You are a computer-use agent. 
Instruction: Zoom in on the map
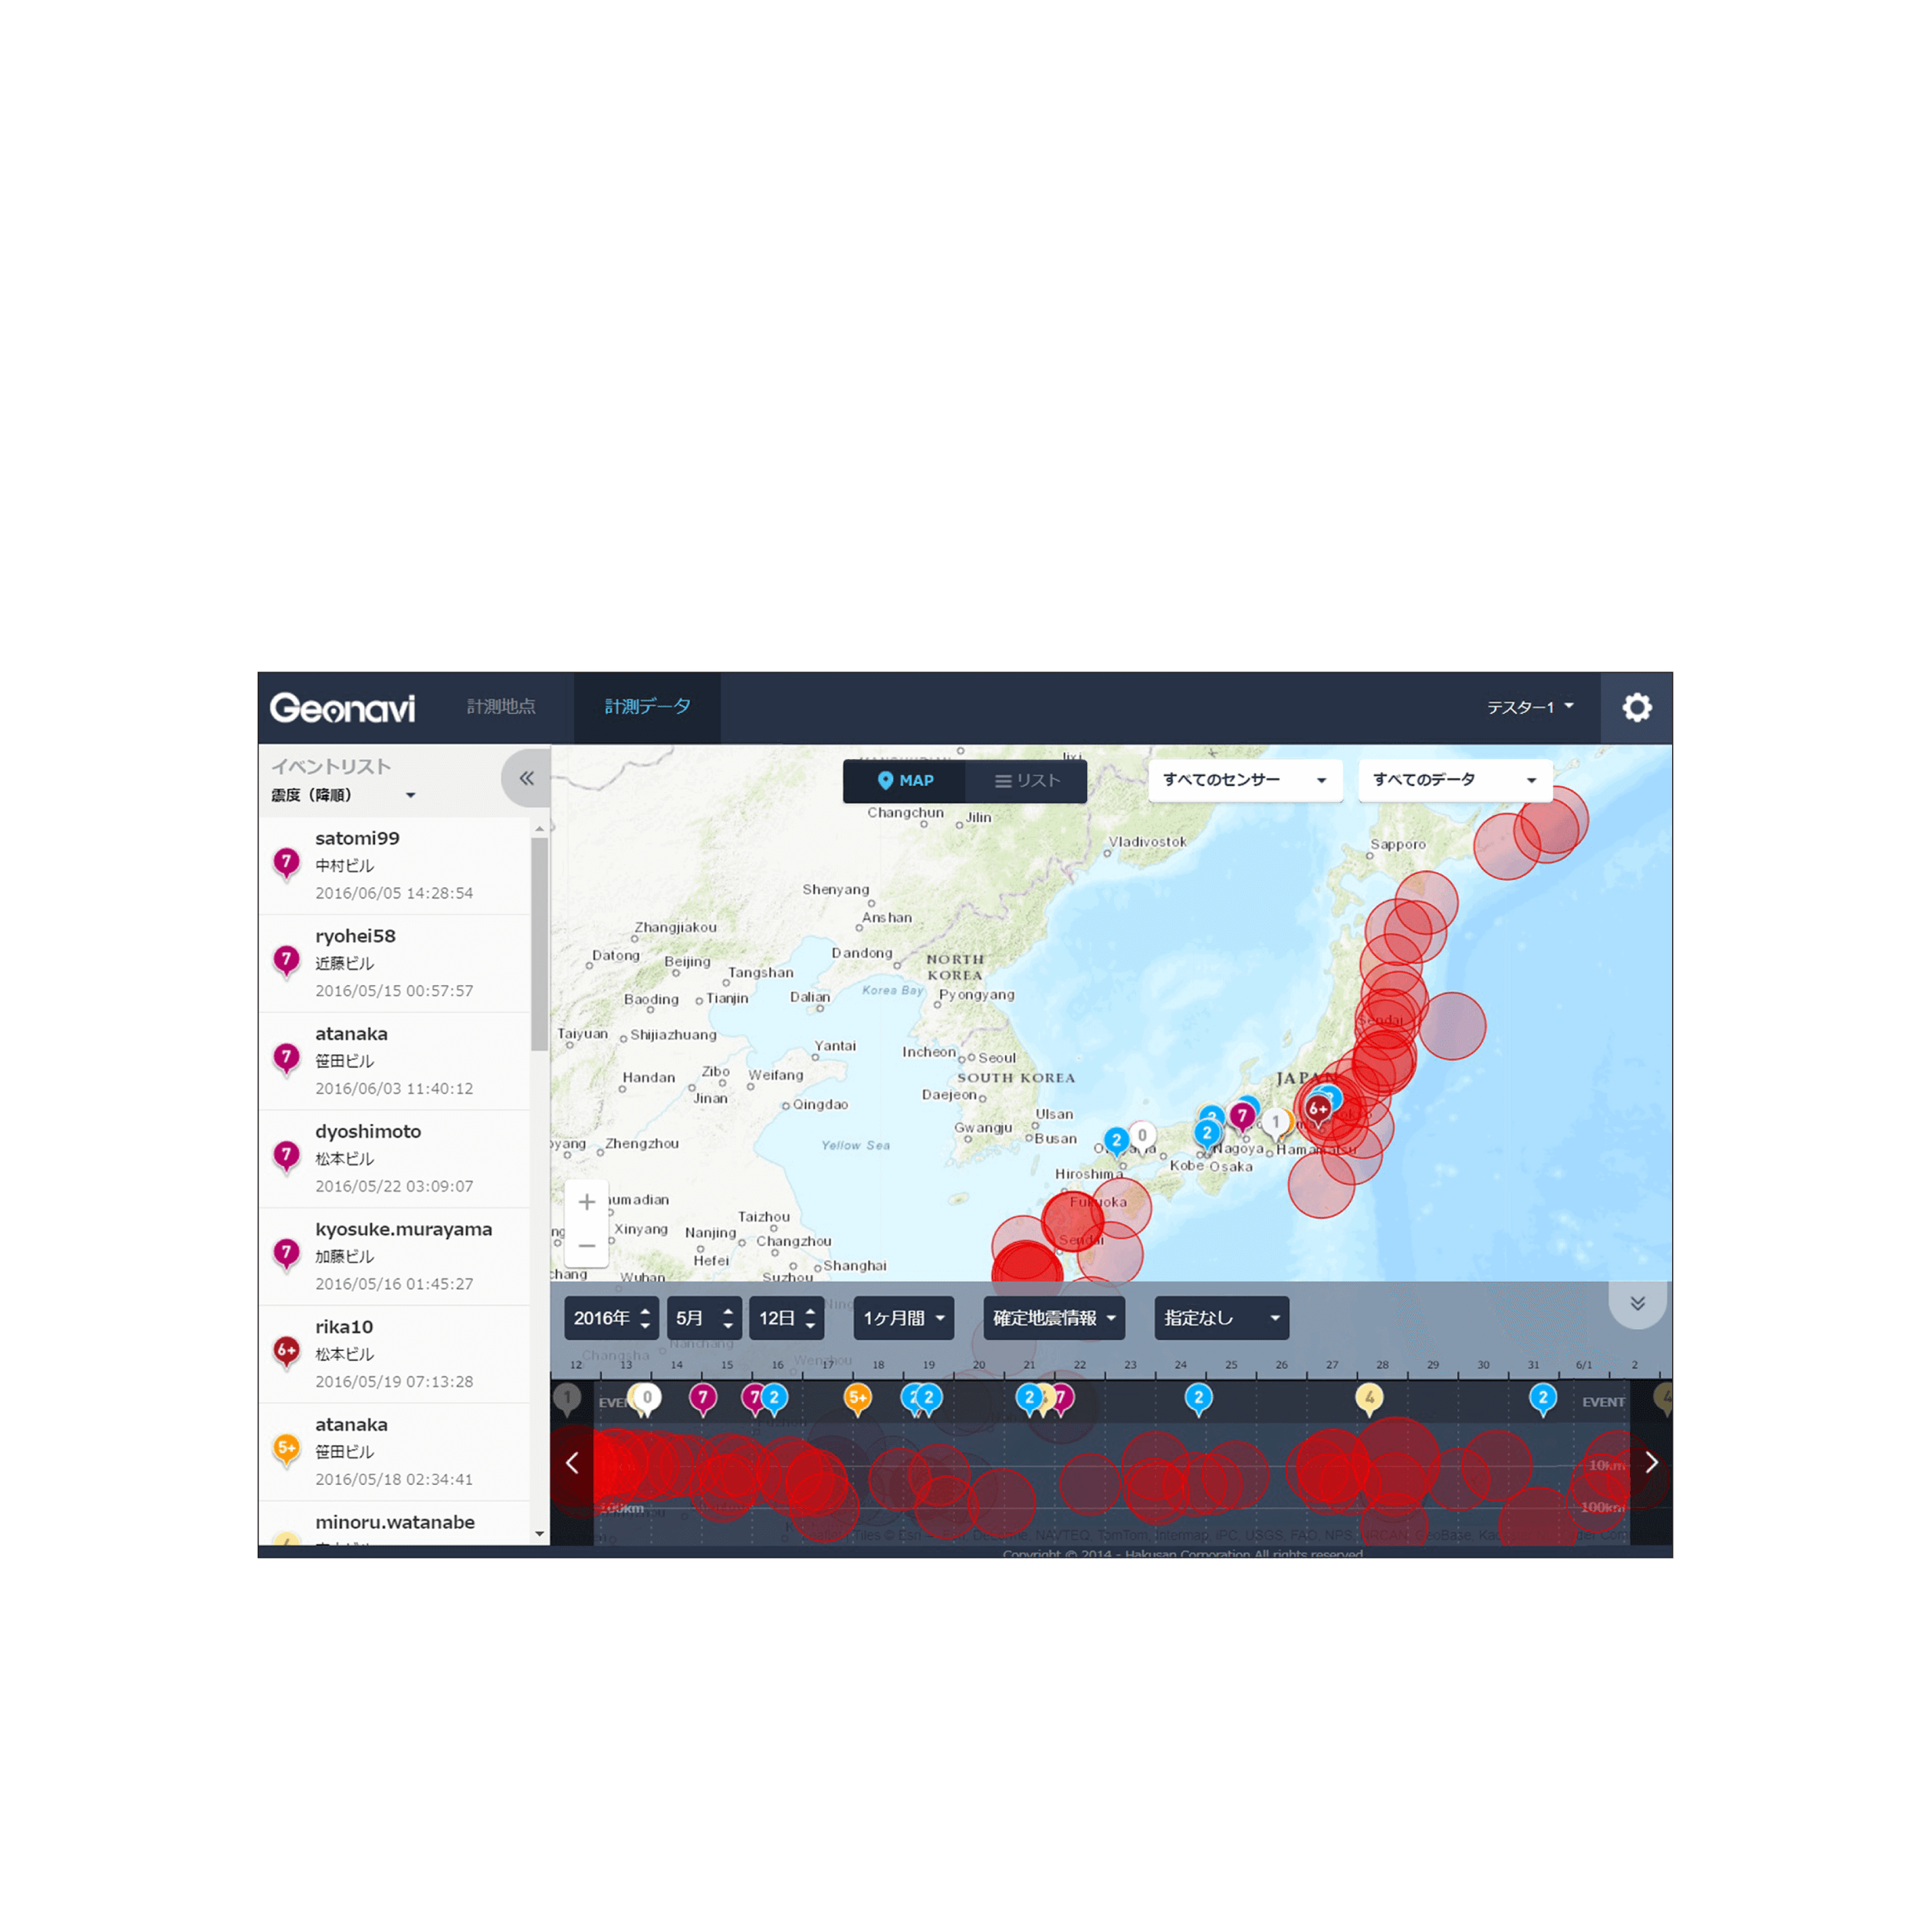point(587,1202)
